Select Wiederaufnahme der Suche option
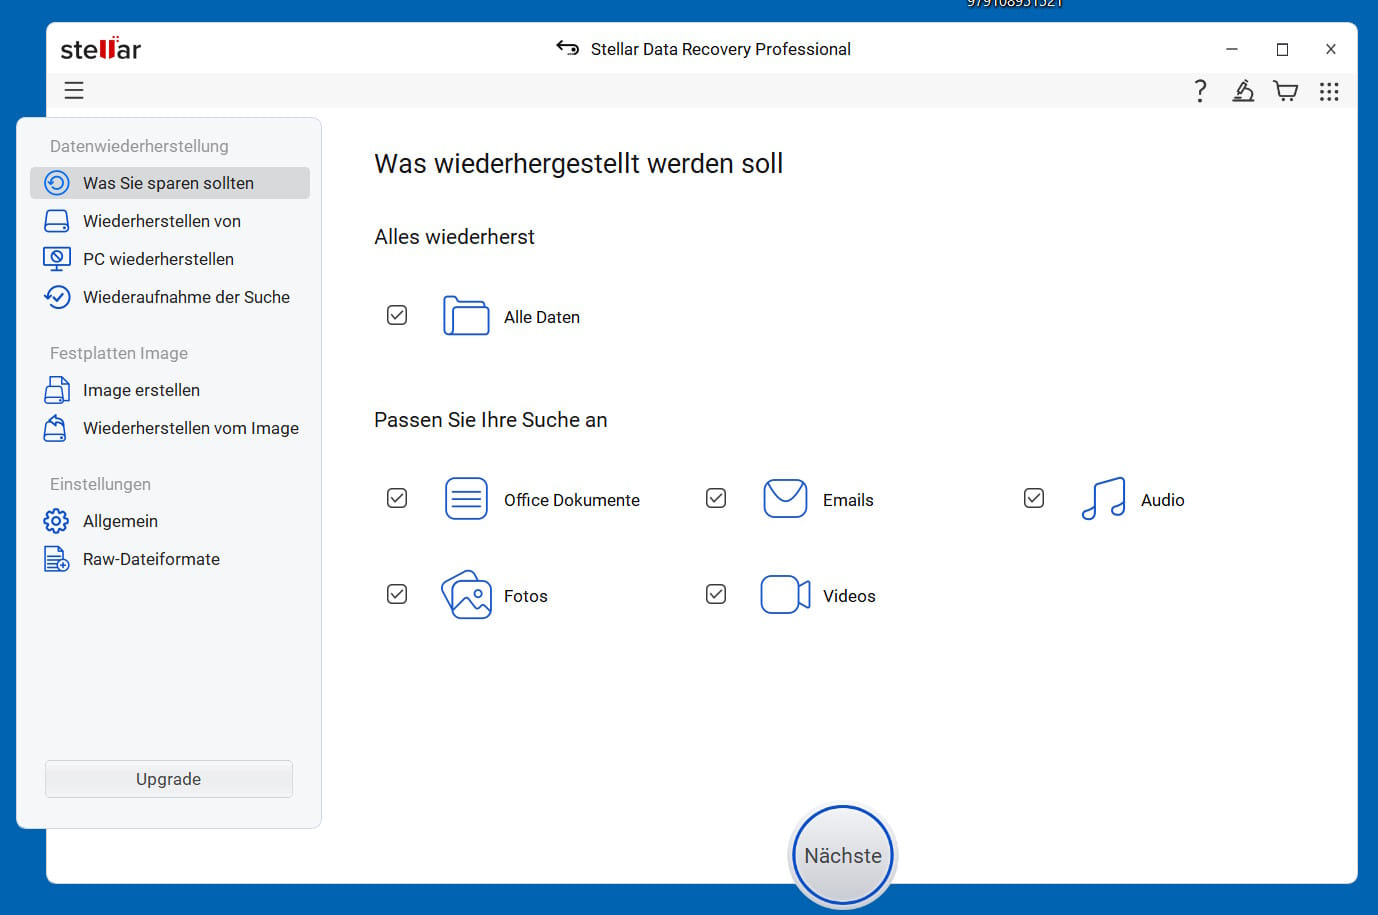This screenshot has height=915, width=1378. coord(186,297)
